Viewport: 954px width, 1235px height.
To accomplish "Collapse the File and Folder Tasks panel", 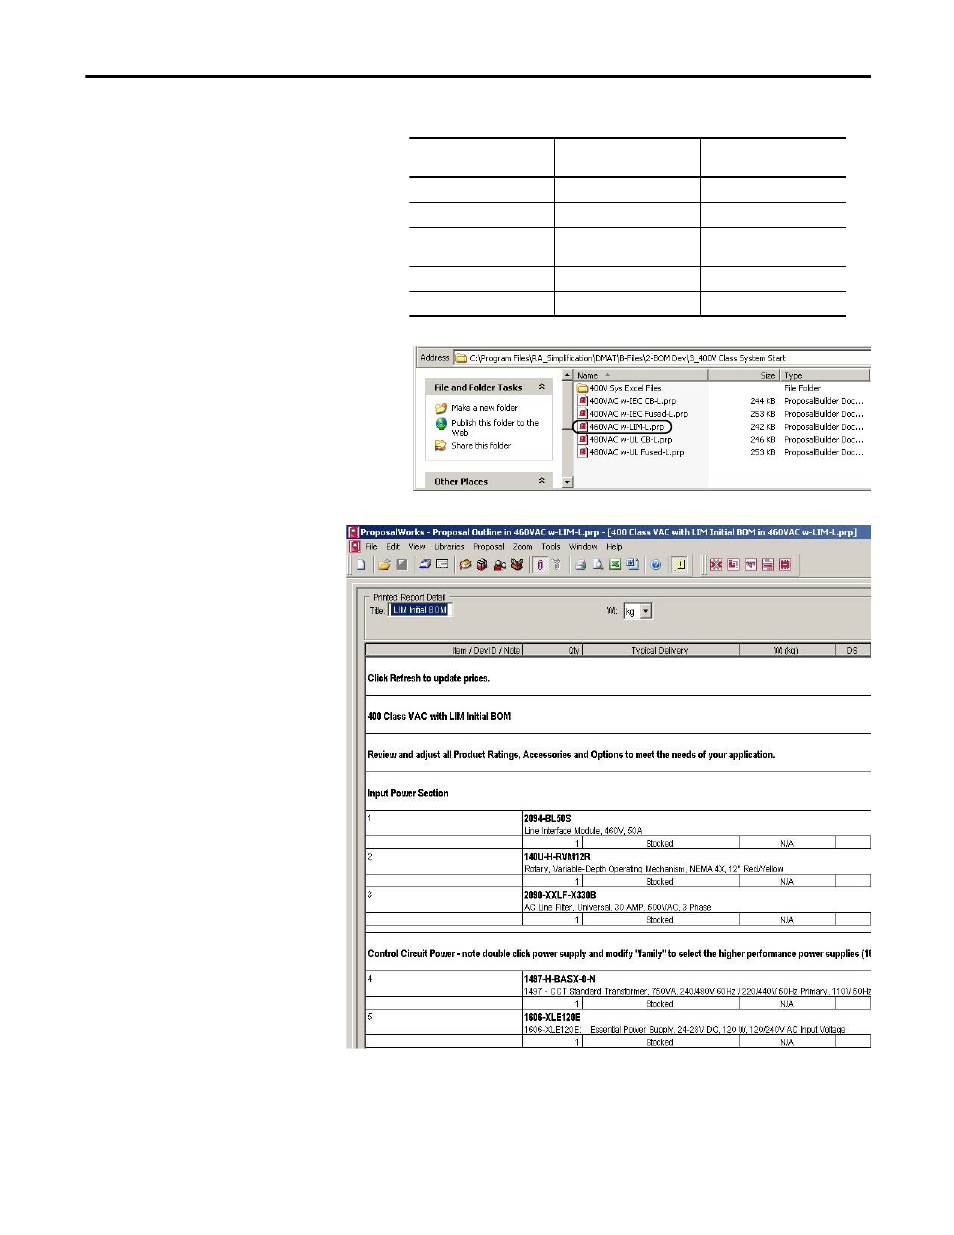I will pyautogui.click(x=542, y=387).
